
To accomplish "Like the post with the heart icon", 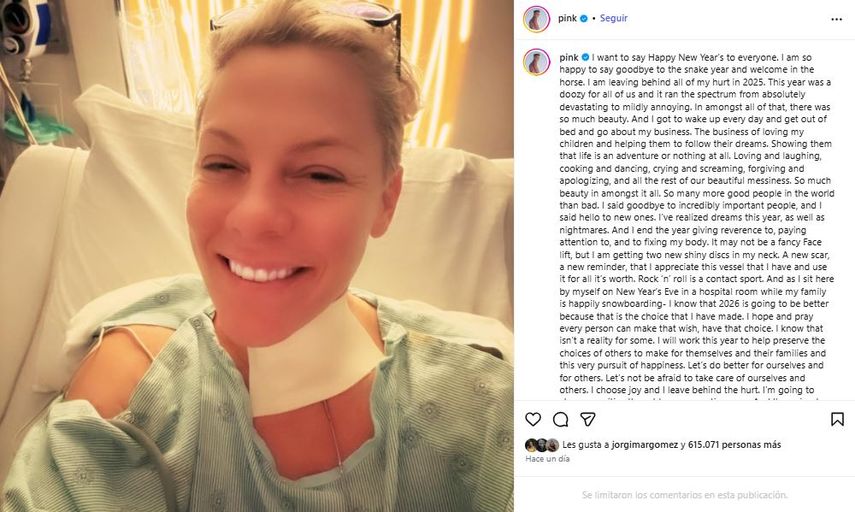I will (x=533, y=419).
